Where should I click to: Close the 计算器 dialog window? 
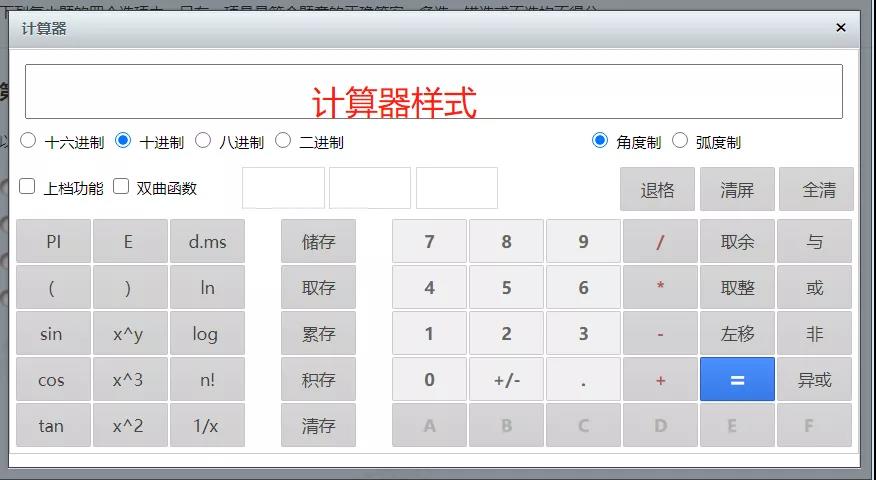pyautogui.click(x=840, y=28)
